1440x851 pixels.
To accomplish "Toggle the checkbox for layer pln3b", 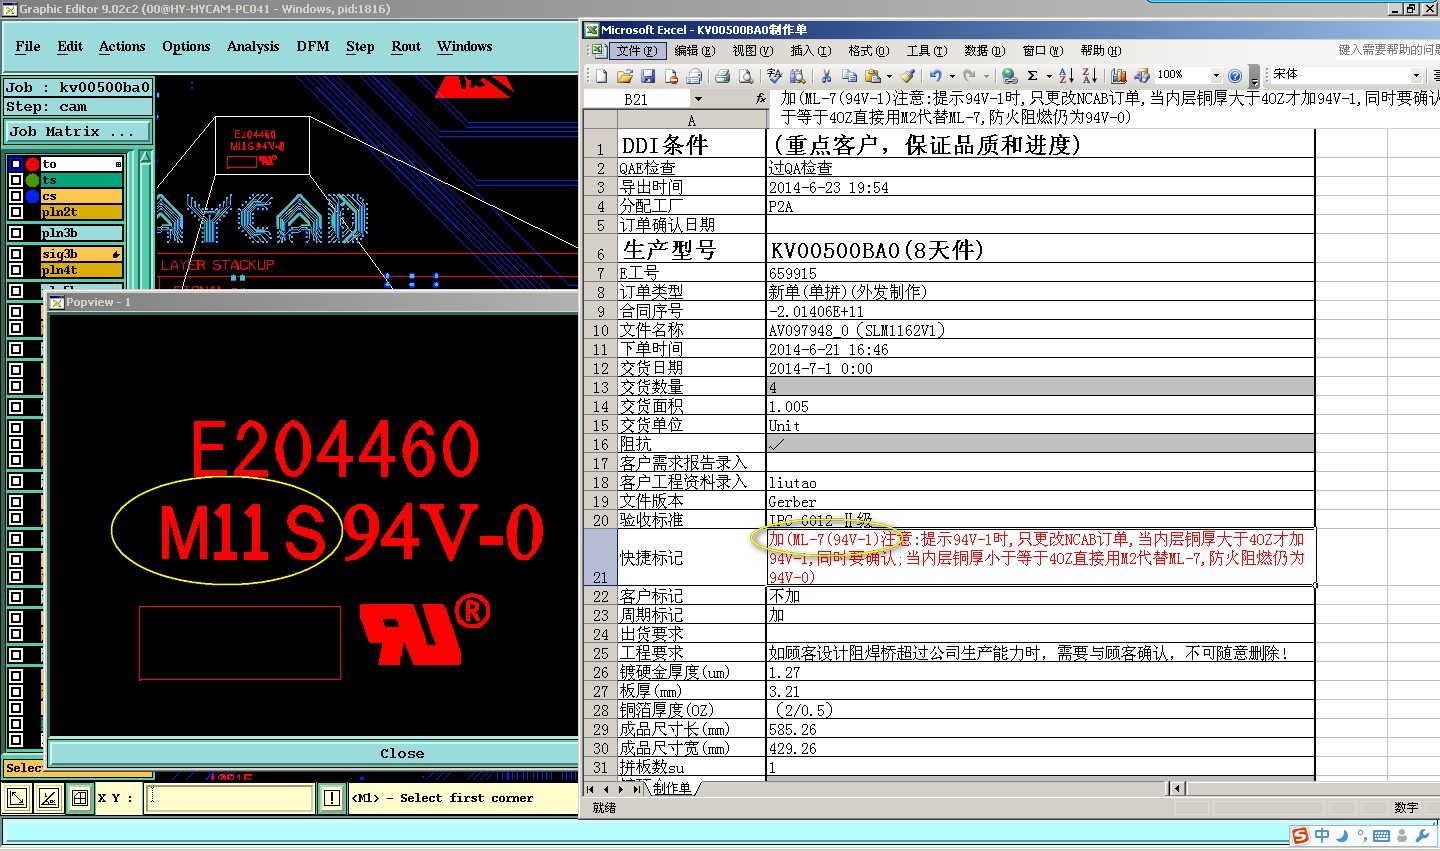I will click(x=16, y=233).
